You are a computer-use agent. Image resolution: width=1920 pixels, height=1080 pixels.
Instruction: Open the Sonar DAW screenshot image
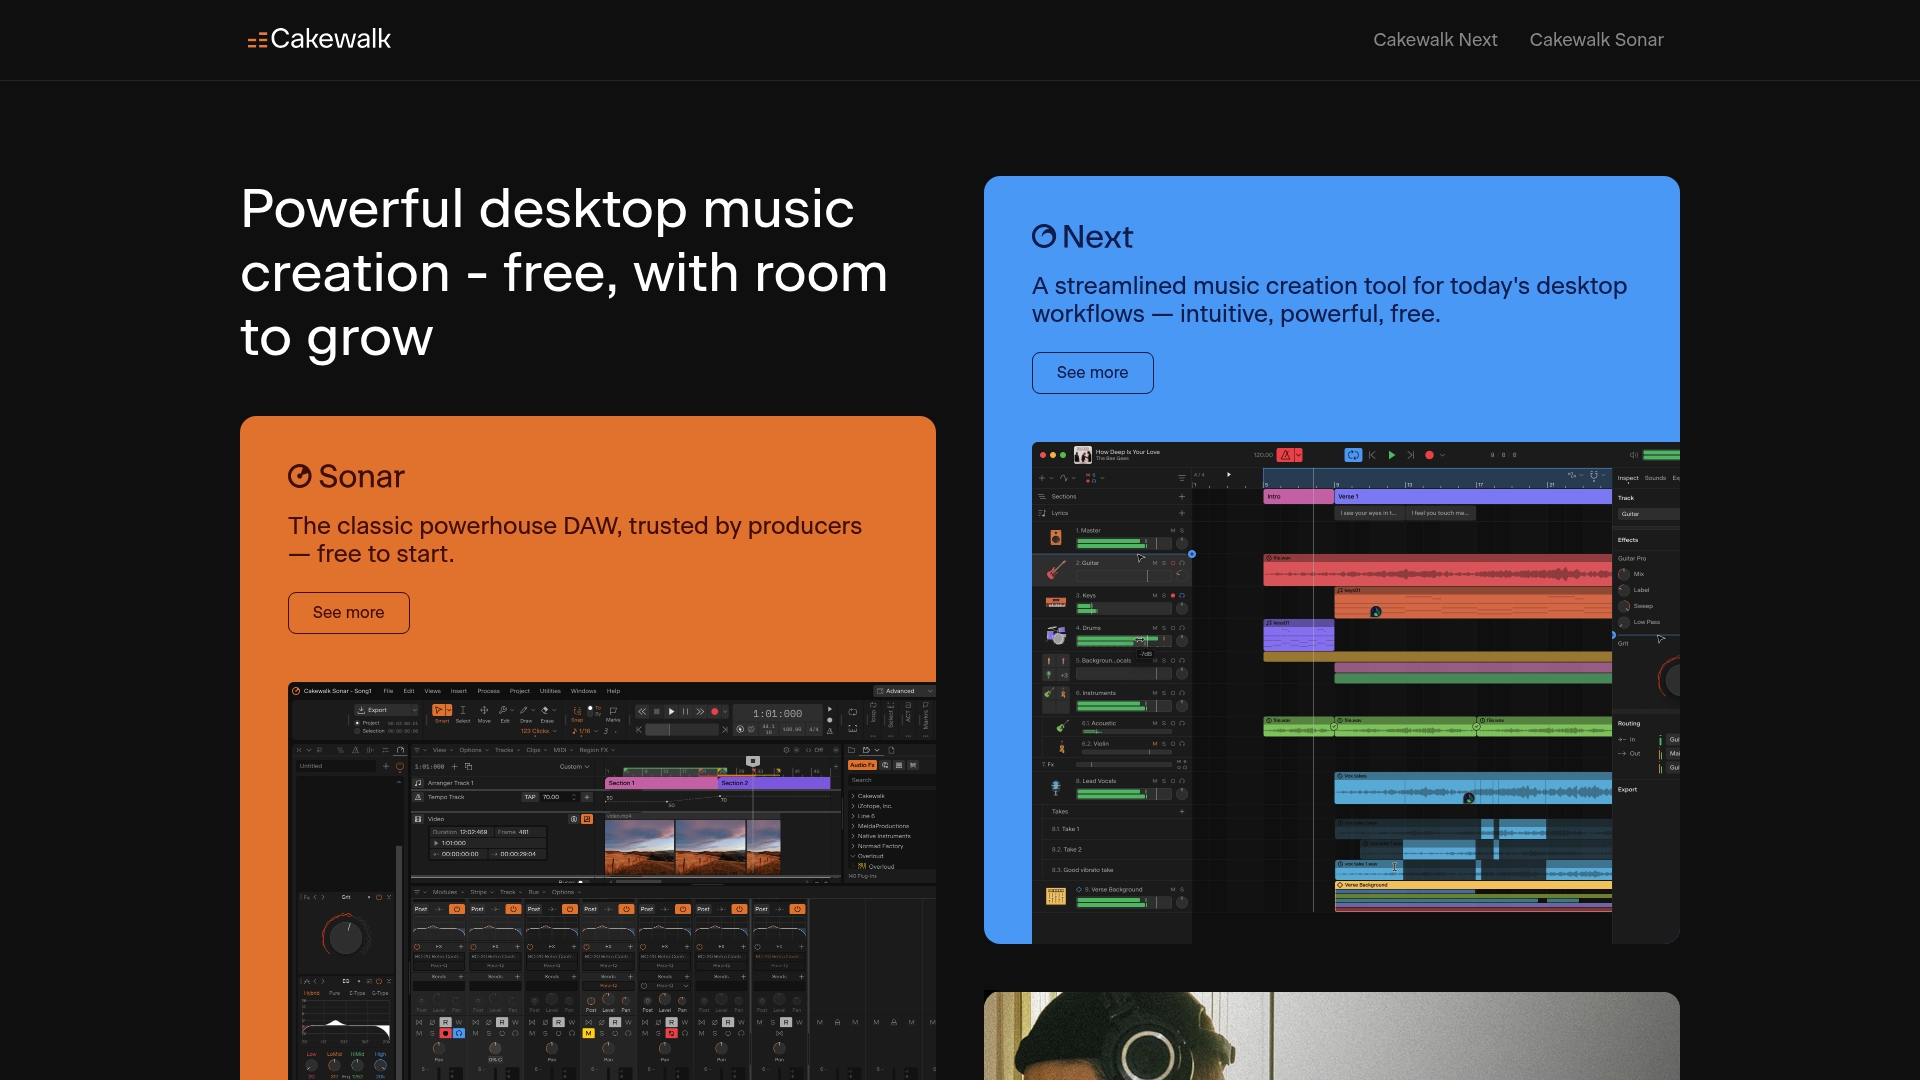point(612,881)
